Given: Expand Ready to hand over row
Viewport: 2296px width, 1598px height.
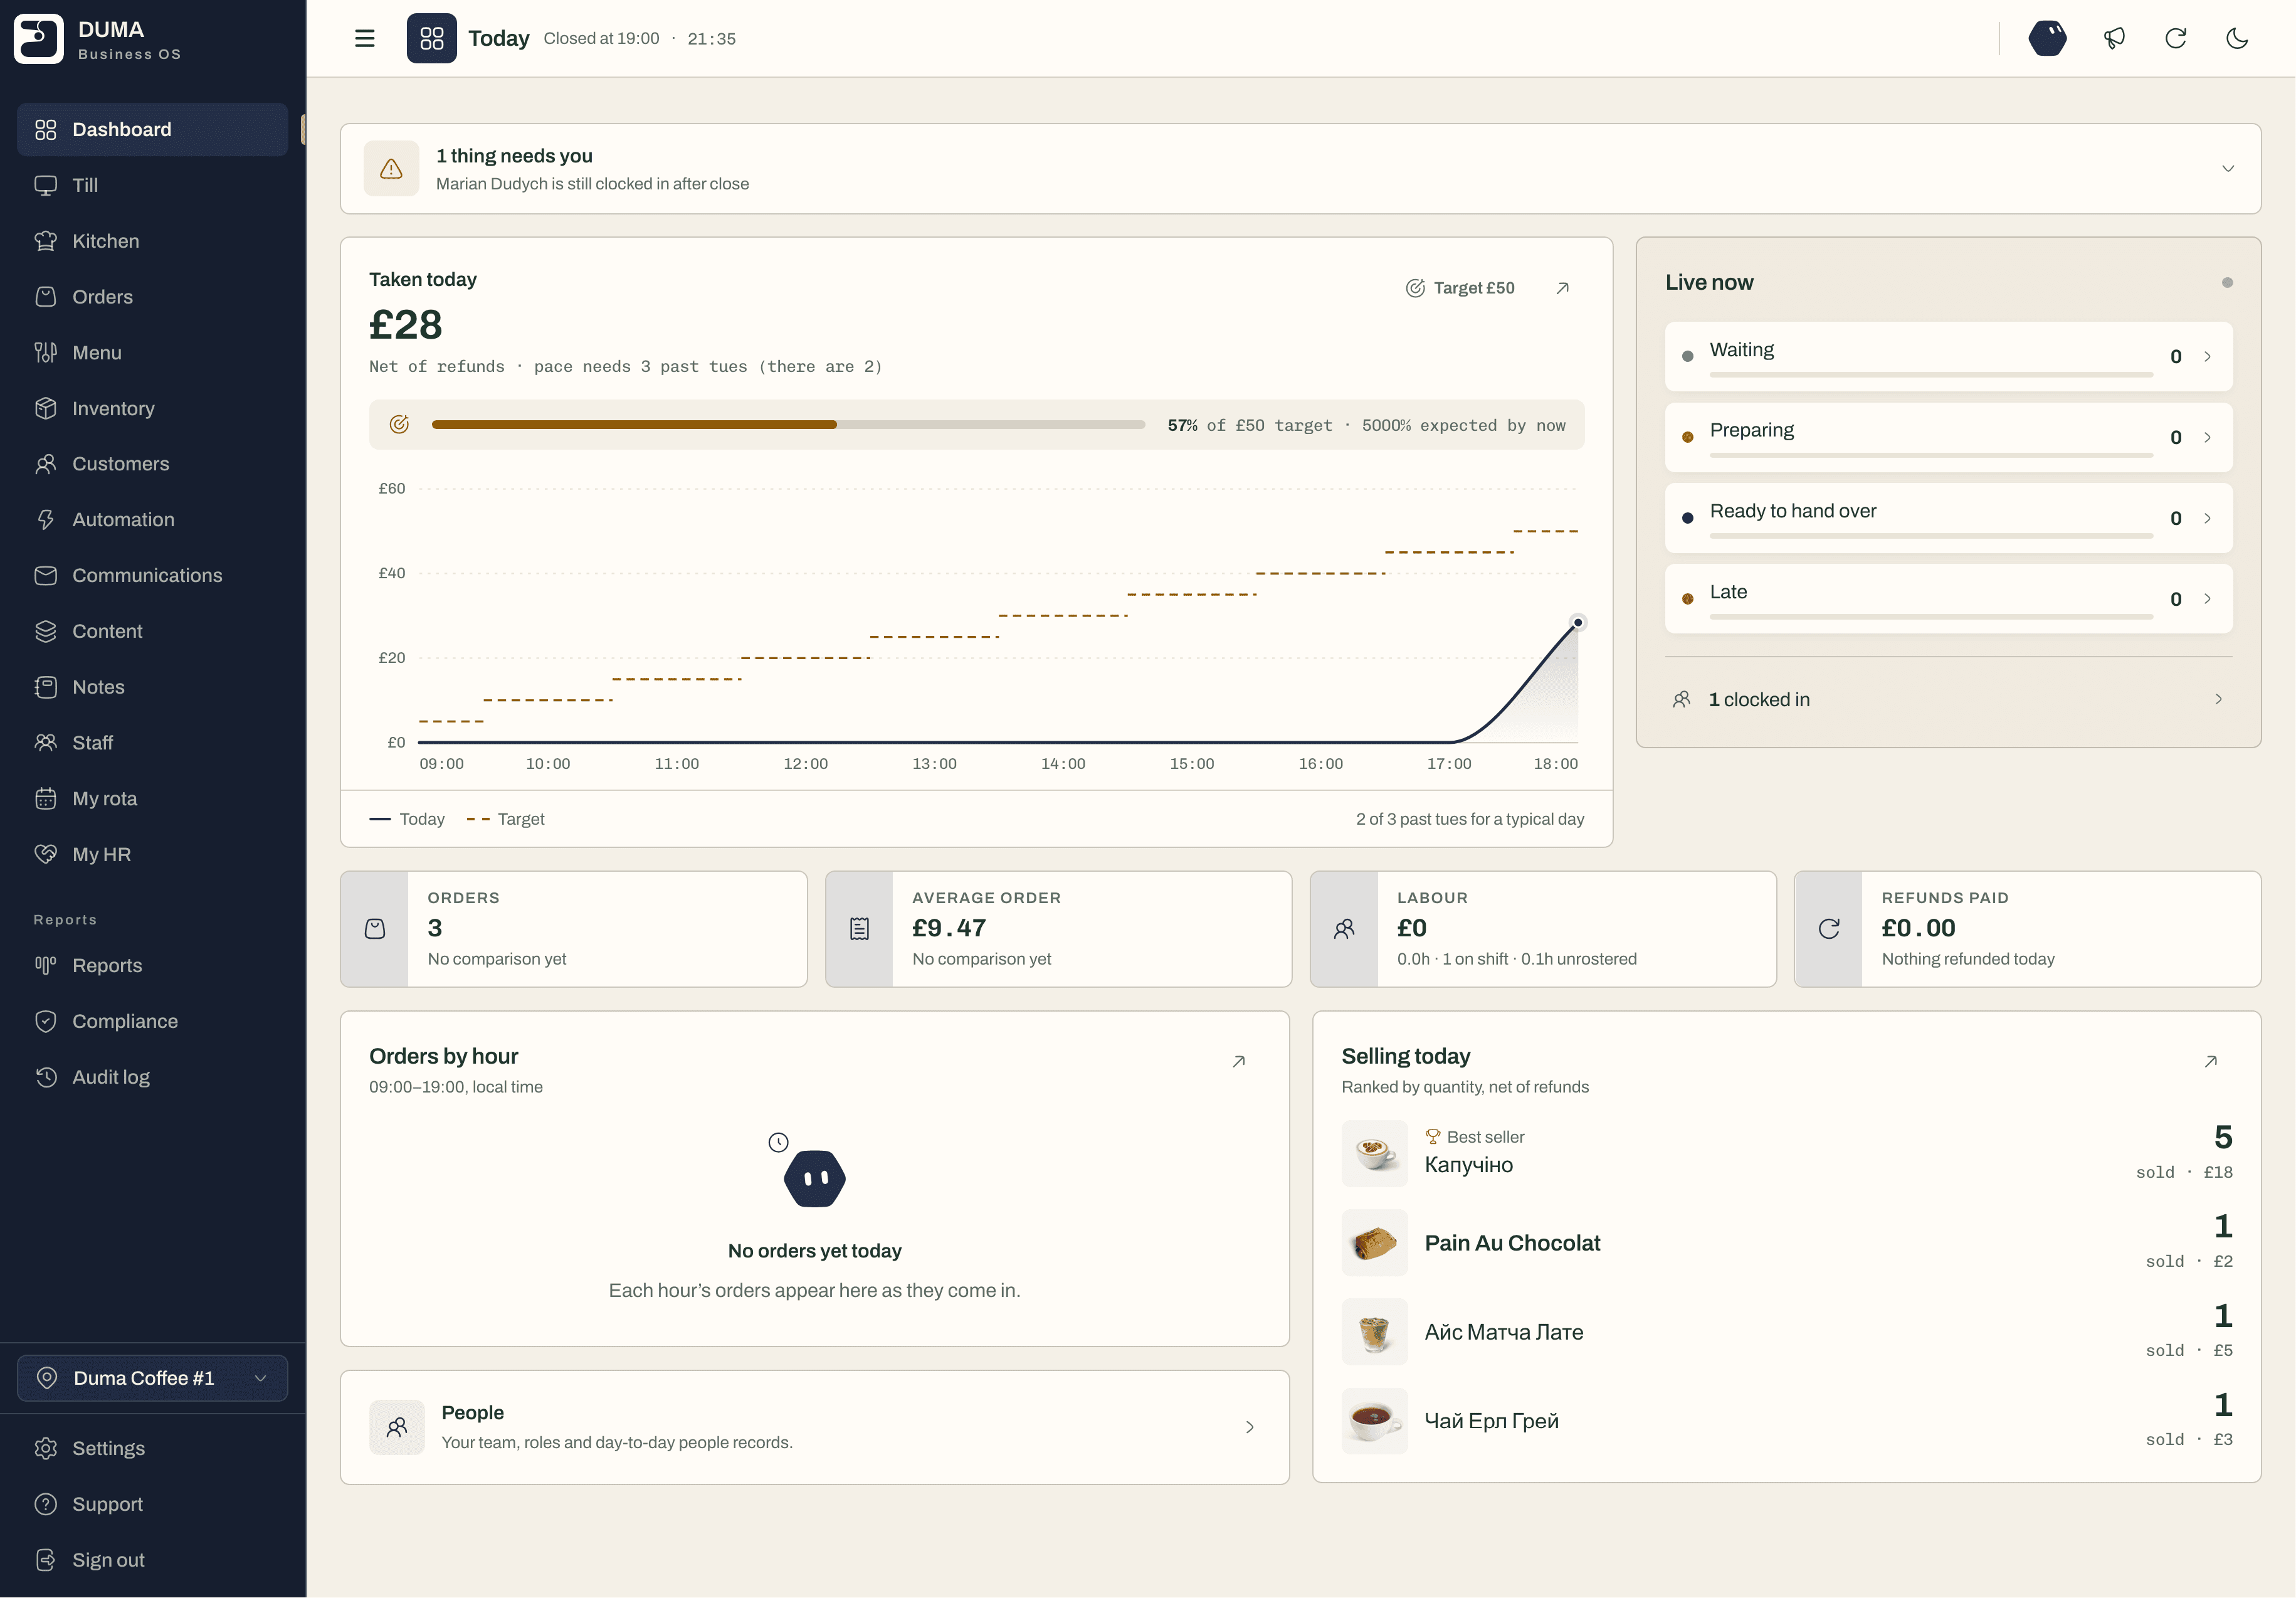Looking at the screenshot, I should (x=1948, y=518).
